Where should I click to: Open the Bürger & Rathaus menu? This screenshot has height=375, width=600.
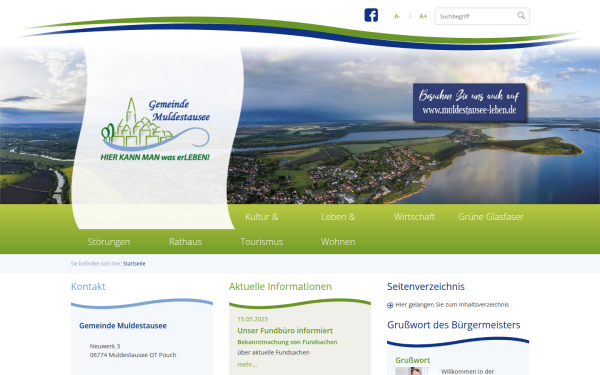[185, 229]
